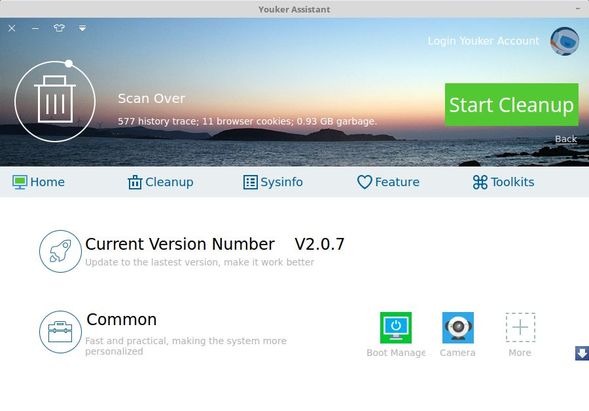Click the green Start Cleanup button
589x411 pixels.
511,104
